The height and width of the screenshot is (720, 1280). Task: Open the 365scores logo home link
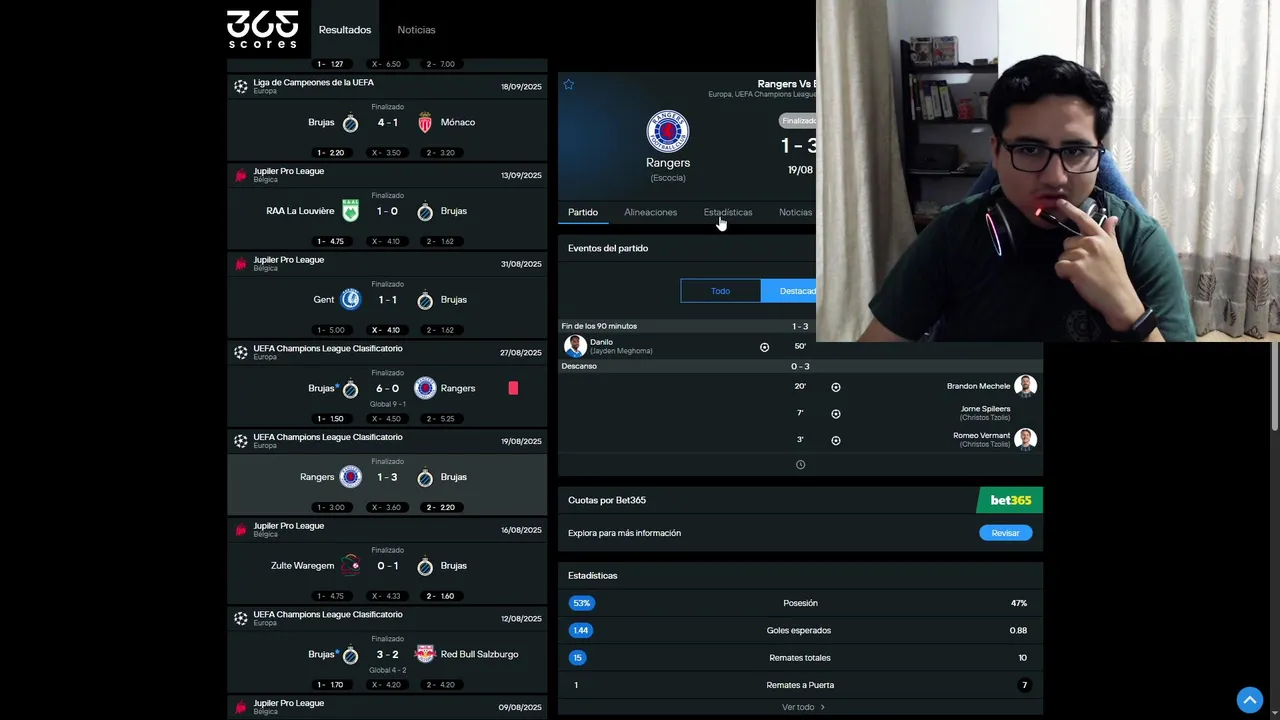coord(262,29)
